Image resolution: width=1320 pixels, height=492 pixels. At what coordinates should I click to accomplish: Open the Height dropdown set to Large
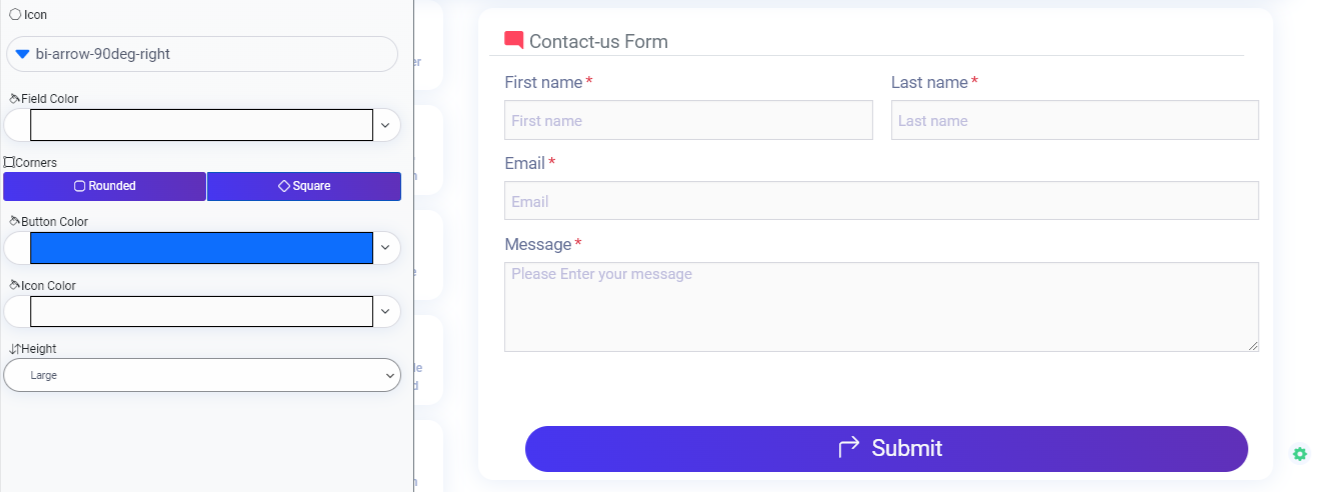[x=202, y=375]
